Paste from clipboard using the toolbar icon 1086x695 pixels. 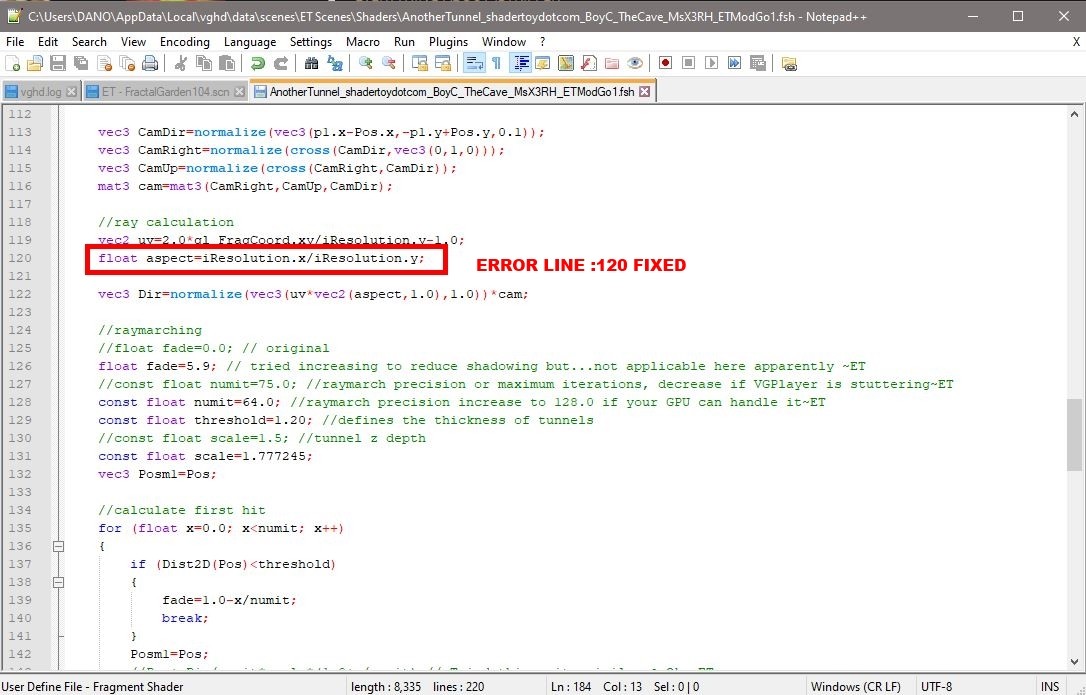(x=226, y=64)
